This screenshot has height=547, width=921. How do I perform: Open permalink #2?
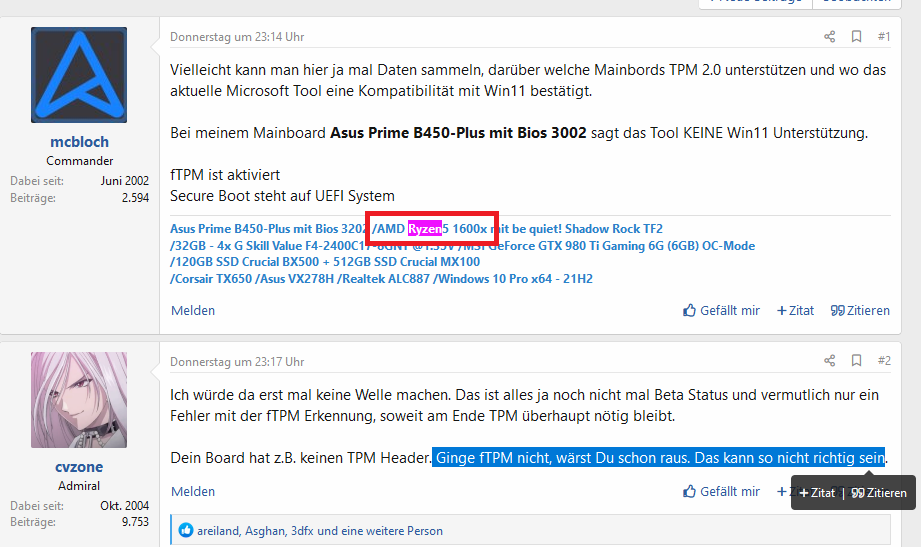884,360
